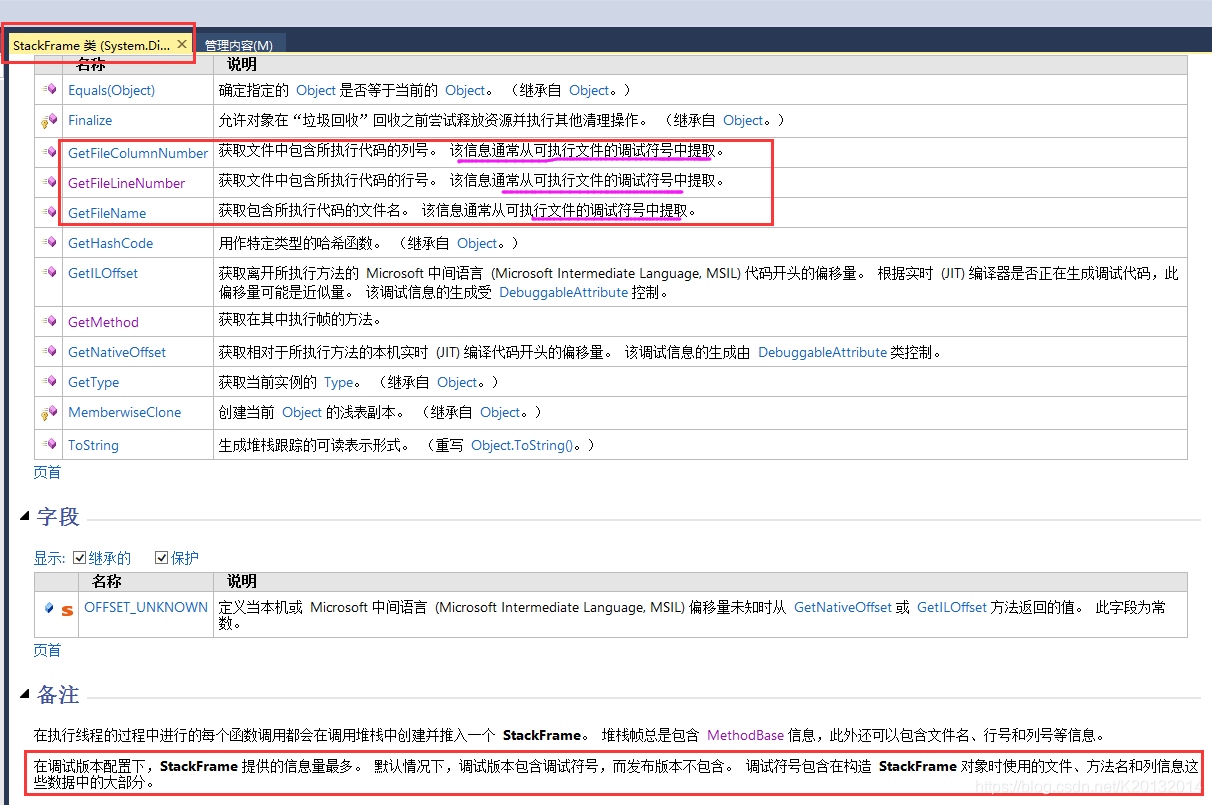Toggle the 继承的 checkbox
Image resolution: width=1212 pixels, height=805 pixels.
pyautogui.click(x=80, y=558)
